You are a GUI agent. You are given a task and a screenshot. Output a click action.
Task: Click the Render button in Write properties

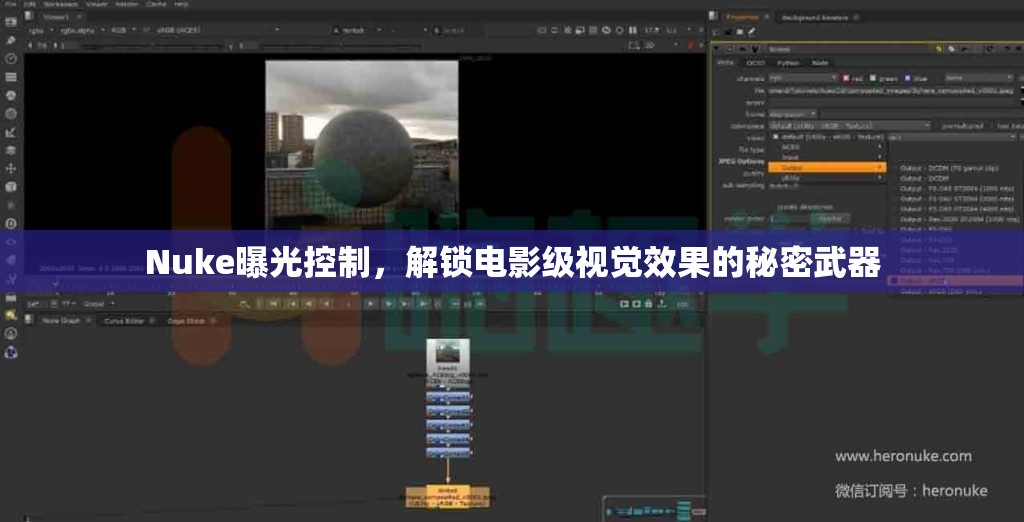pyautogui.click(x=831, y=219)
